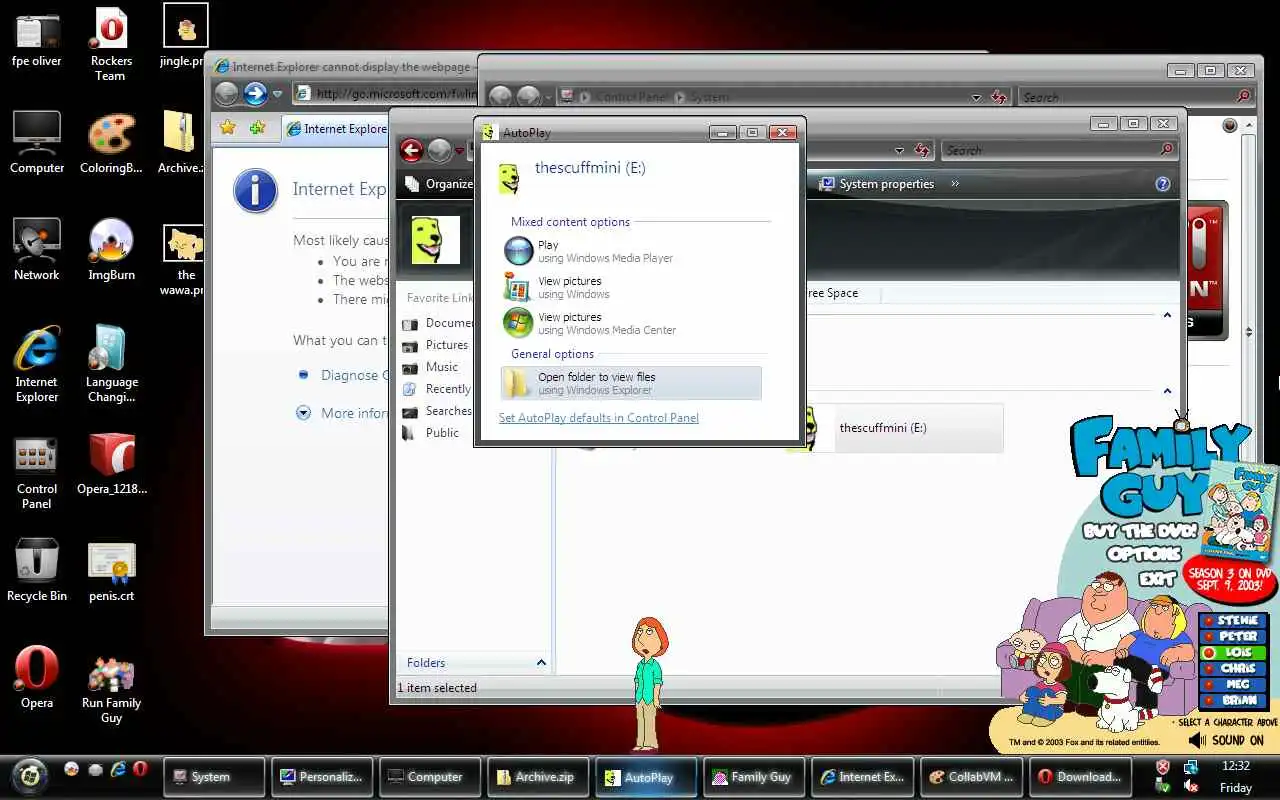Open the wawa image file on desktop
The image size is (1280, 800).
[183, 261]
